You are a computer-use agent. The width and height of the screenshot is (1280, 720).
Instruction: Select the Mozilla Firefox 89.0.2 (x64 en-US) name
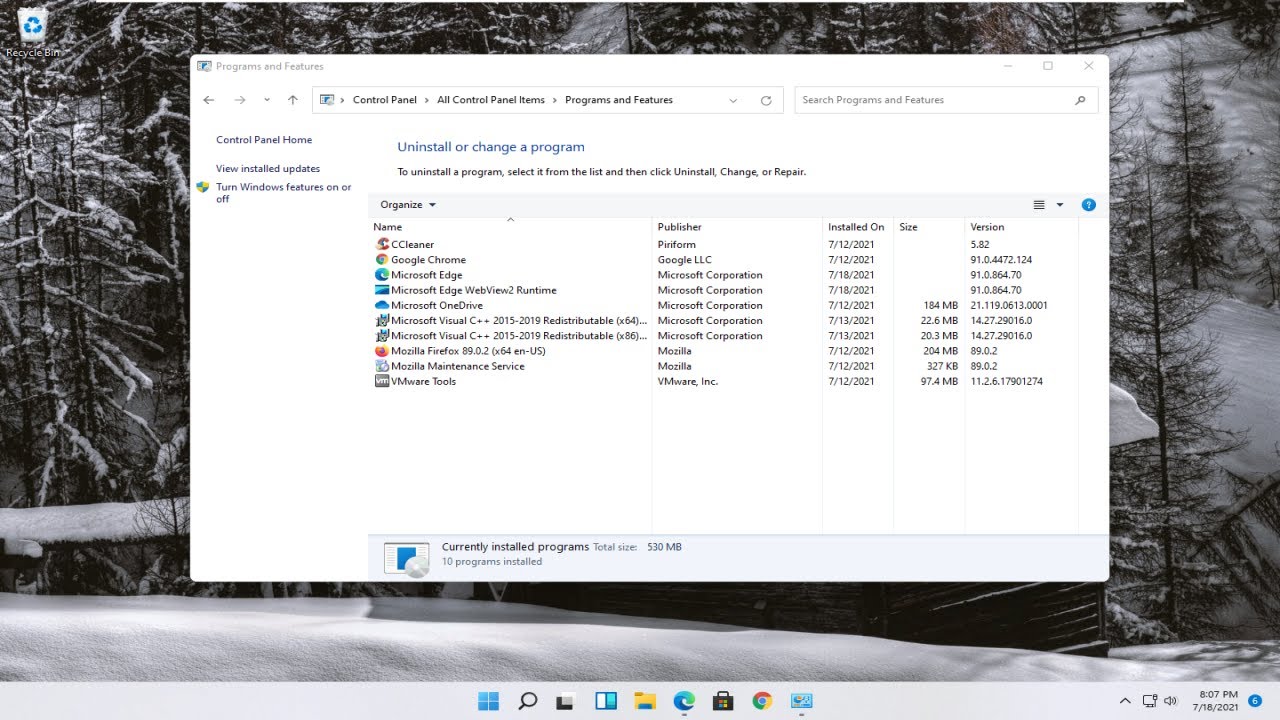(x=468, y=351)
